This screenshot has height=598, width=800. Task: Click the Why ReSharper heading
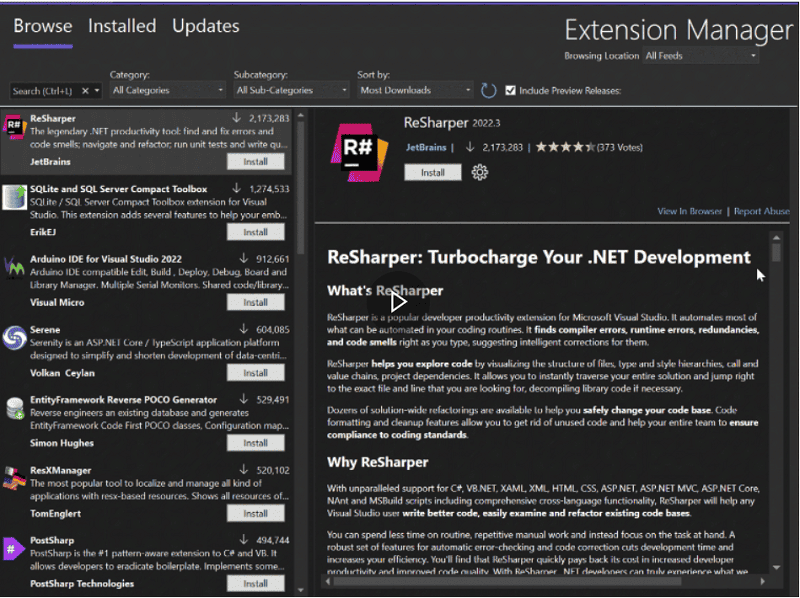(x=378, y=462)
